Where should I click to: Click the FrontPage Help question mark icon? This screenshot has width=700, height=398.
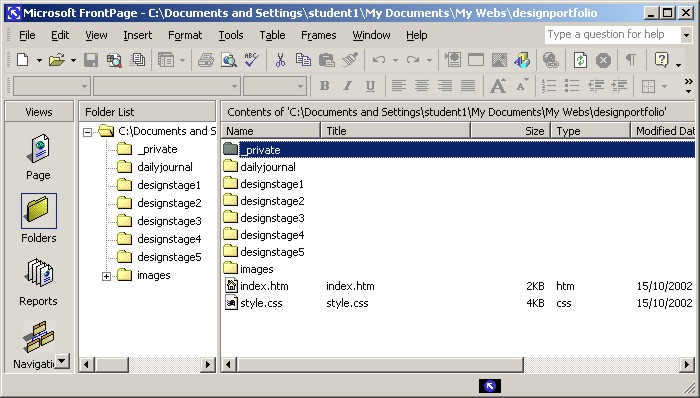point(661,60)
